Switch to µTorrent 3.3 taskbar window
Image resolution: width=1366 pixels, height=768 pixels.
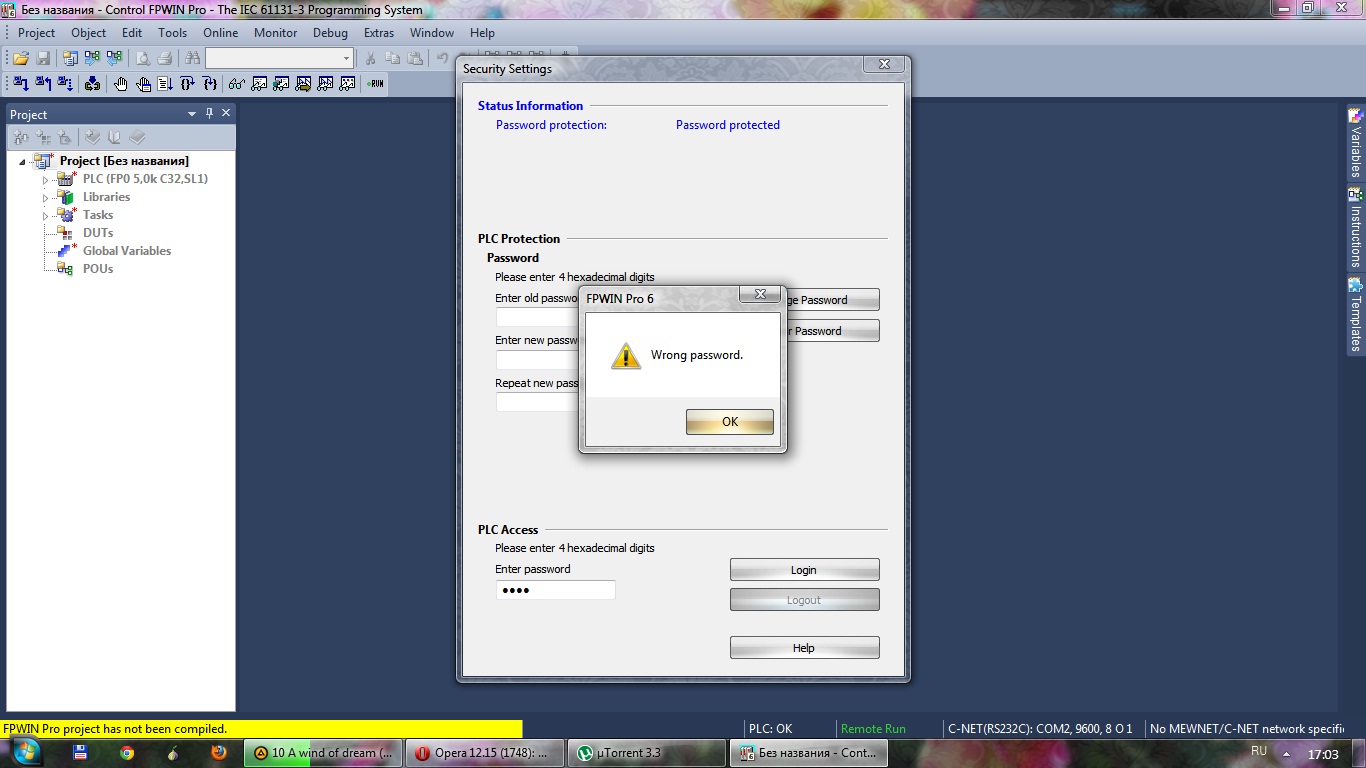[x=645, y=753]
